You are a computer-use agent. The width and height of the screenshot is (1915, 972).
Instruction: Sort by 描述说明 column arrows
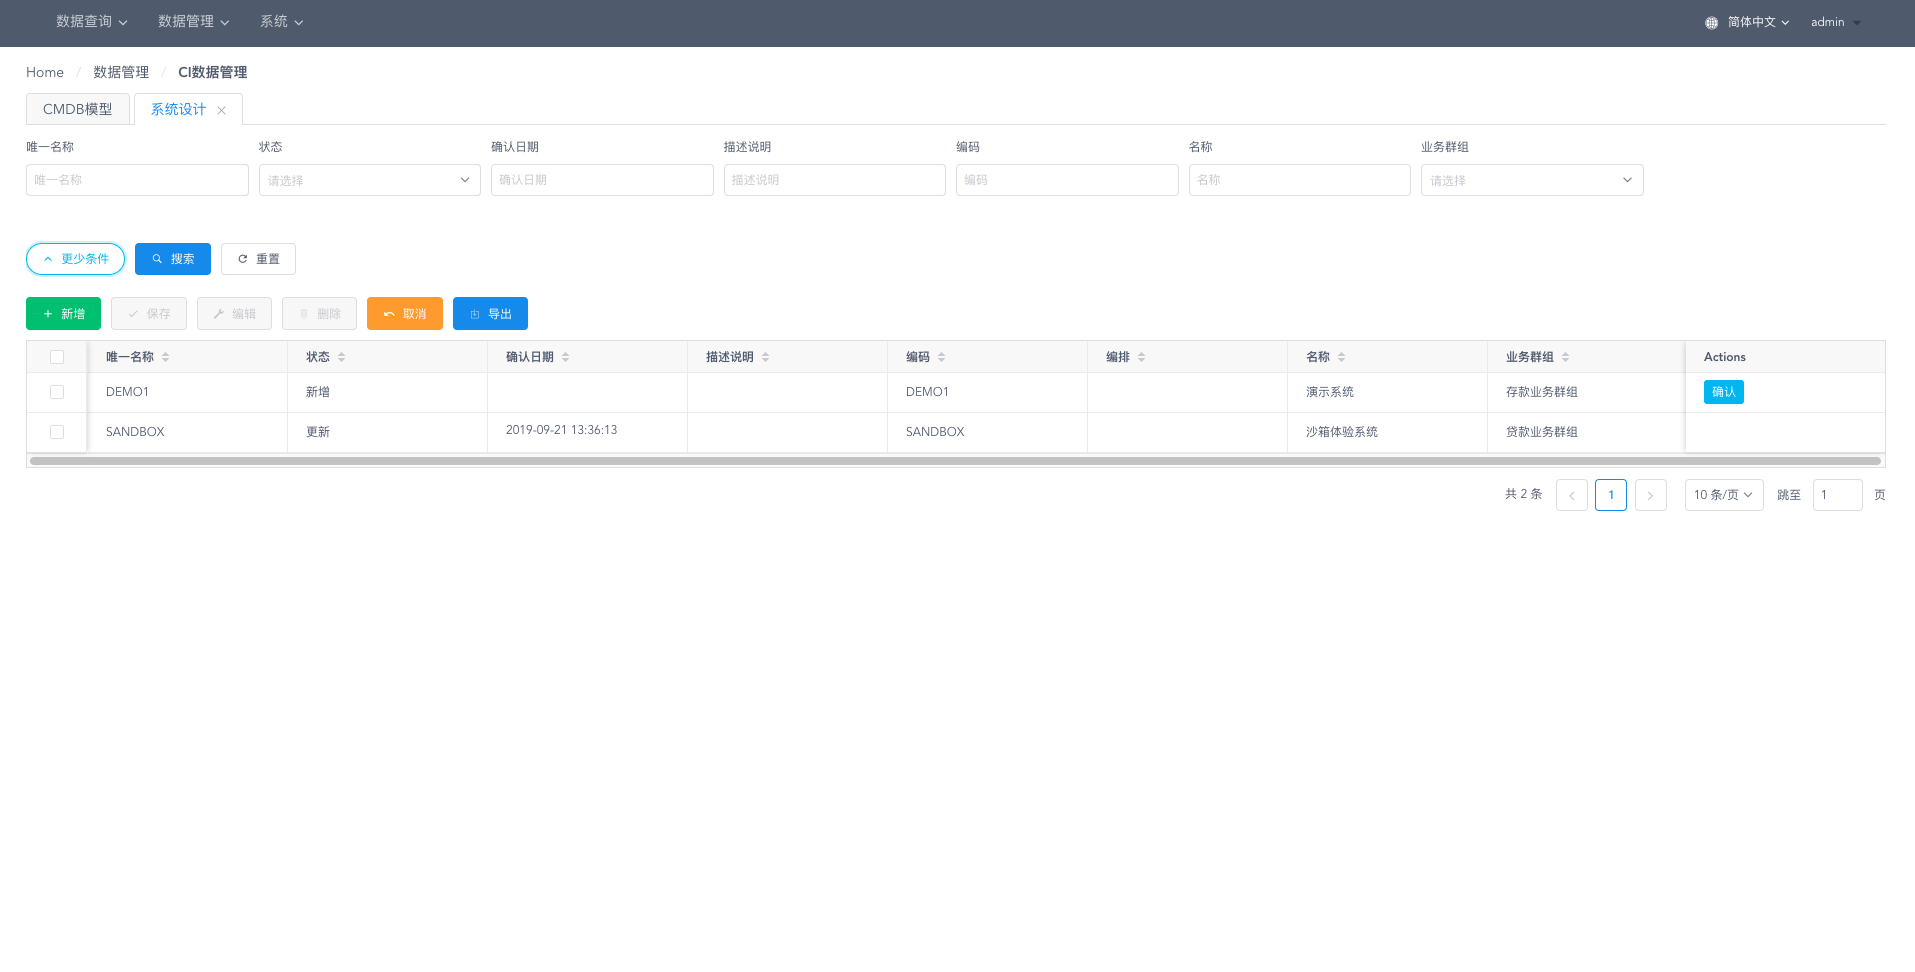(766, 357)
